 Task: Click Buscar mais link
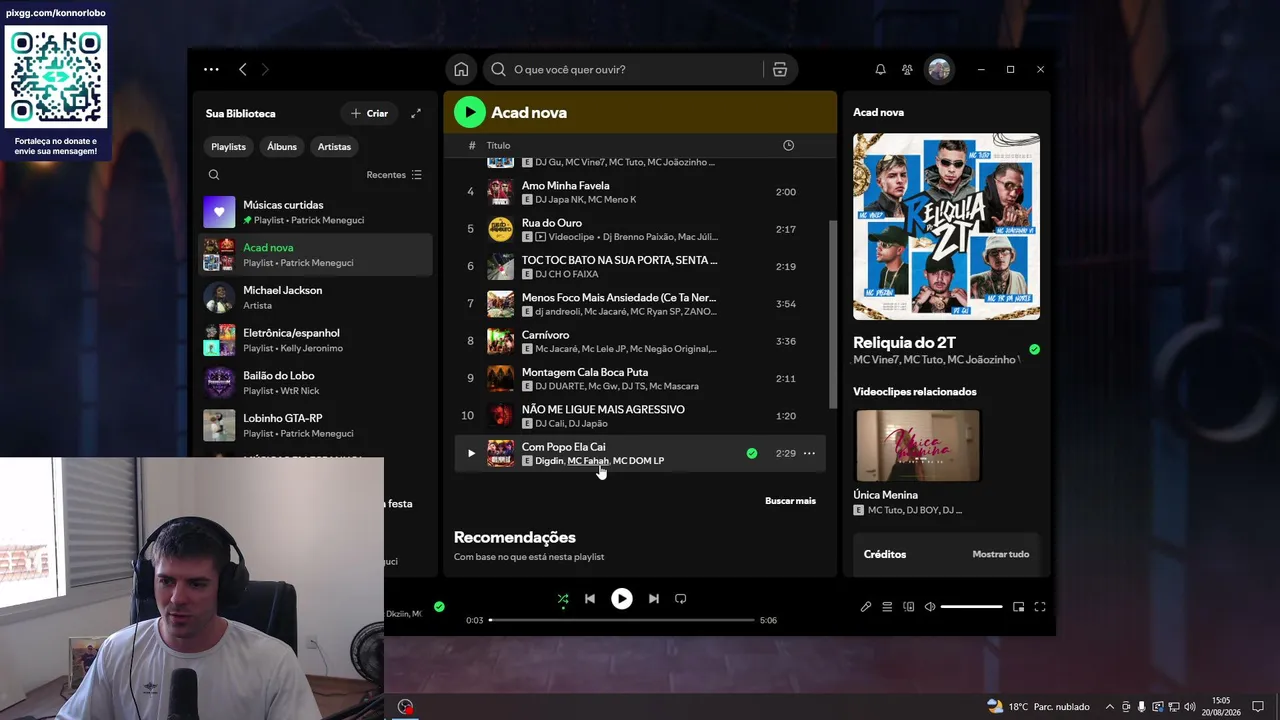790,501
